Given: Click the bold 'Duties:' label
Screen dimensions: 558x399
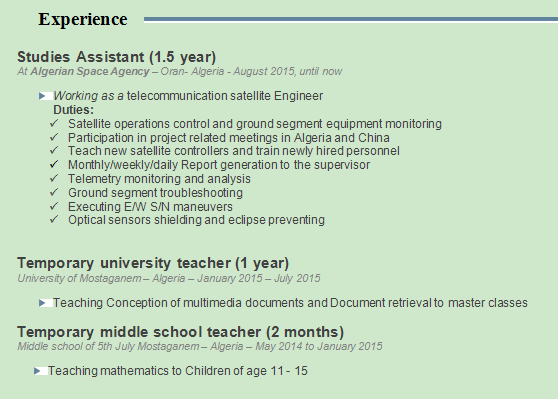Looking at the screenshot, I should tap(74, 110).
